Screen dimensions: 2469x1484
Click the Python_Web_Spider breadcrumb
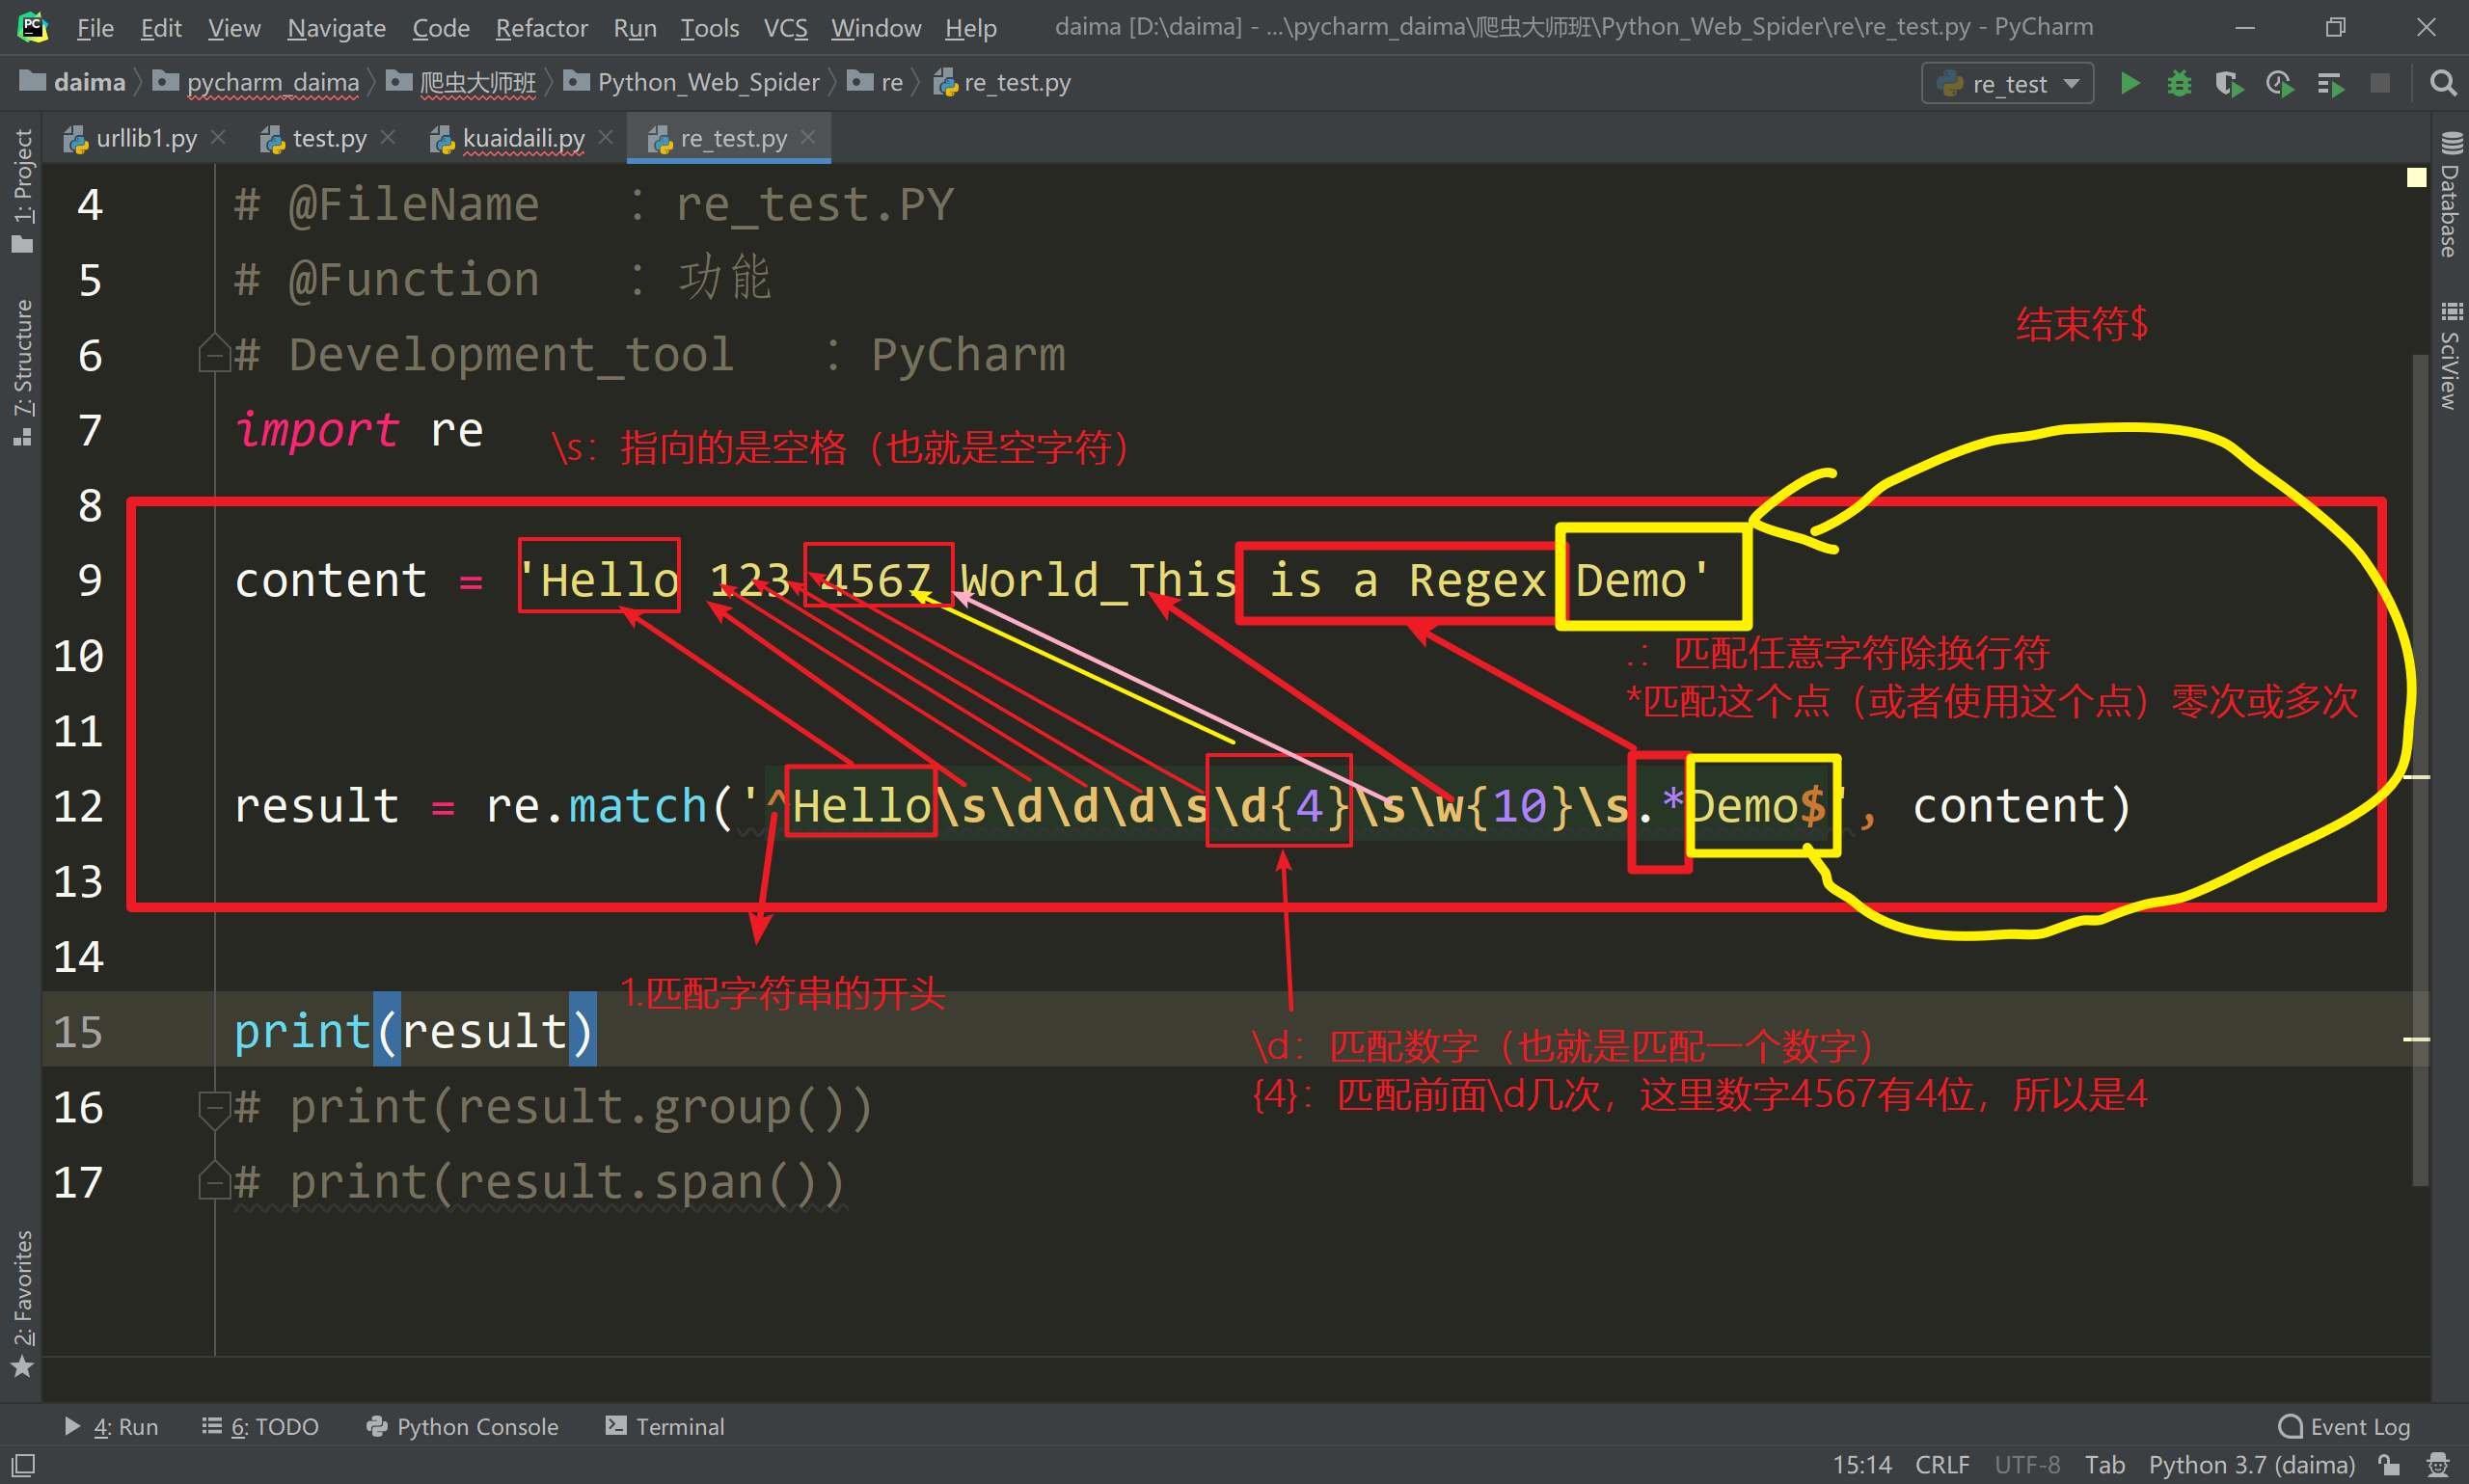click(x=691, y=82)
